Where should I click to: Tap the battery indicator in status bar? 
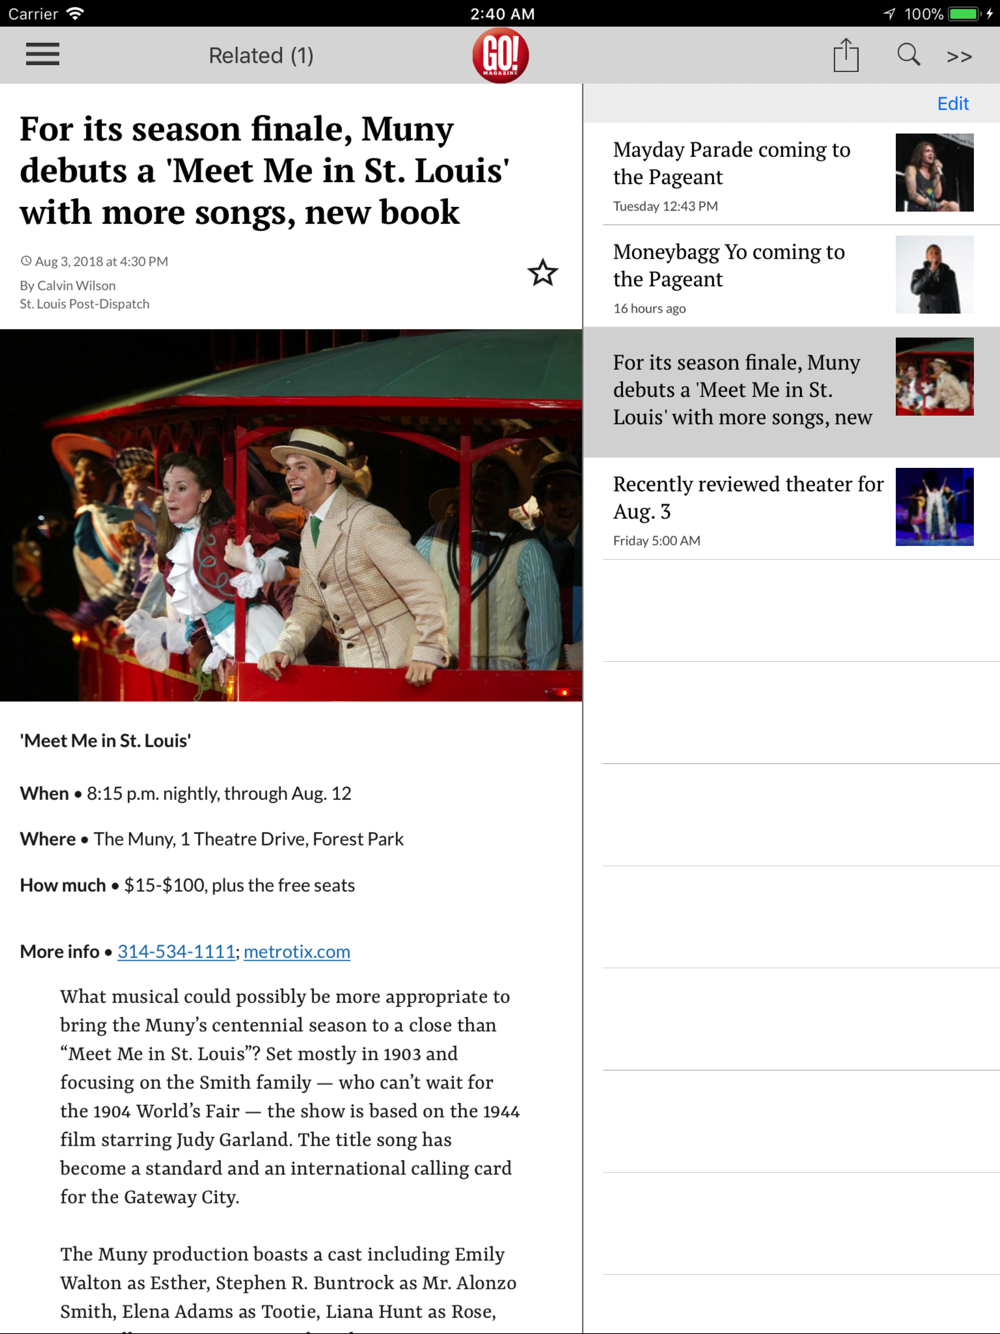[x=964, y=14]
